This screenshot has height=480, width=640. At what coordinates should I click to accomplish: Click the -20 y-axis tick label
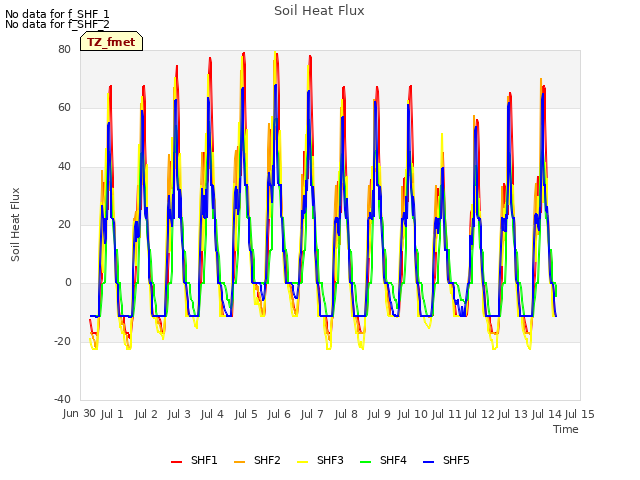[62, 341]
